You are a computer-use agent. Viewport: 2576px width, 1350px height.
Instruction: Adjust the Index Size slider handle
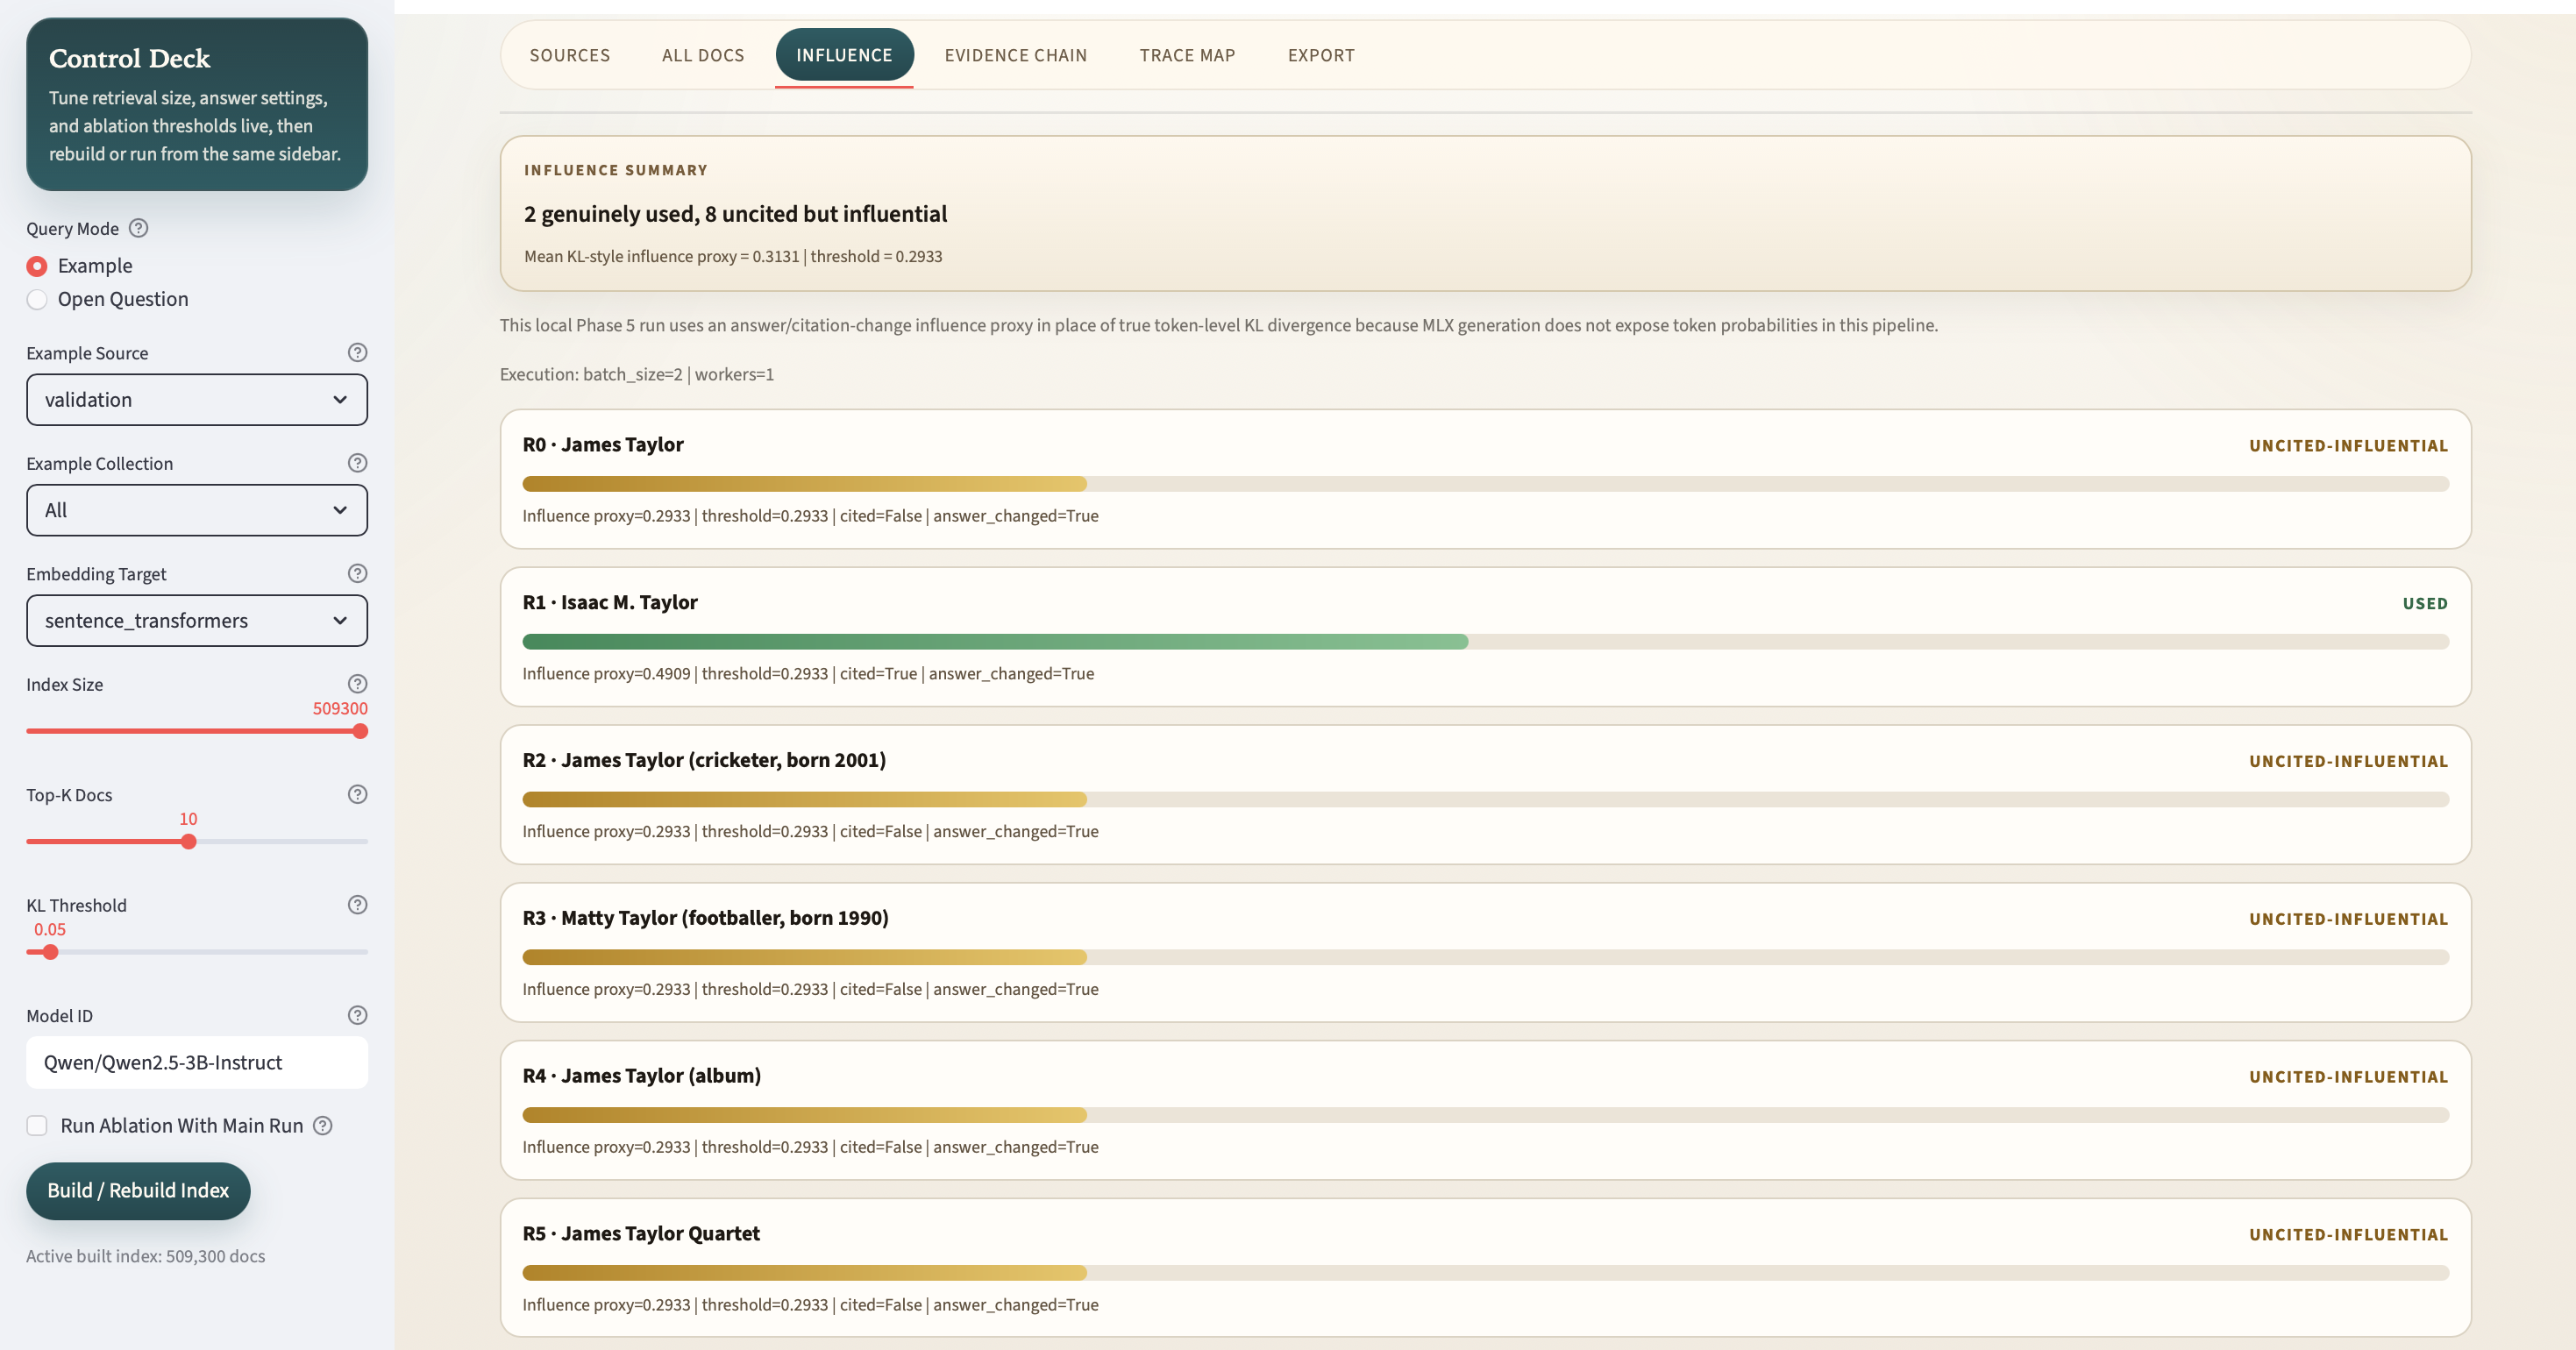(360, 731)
